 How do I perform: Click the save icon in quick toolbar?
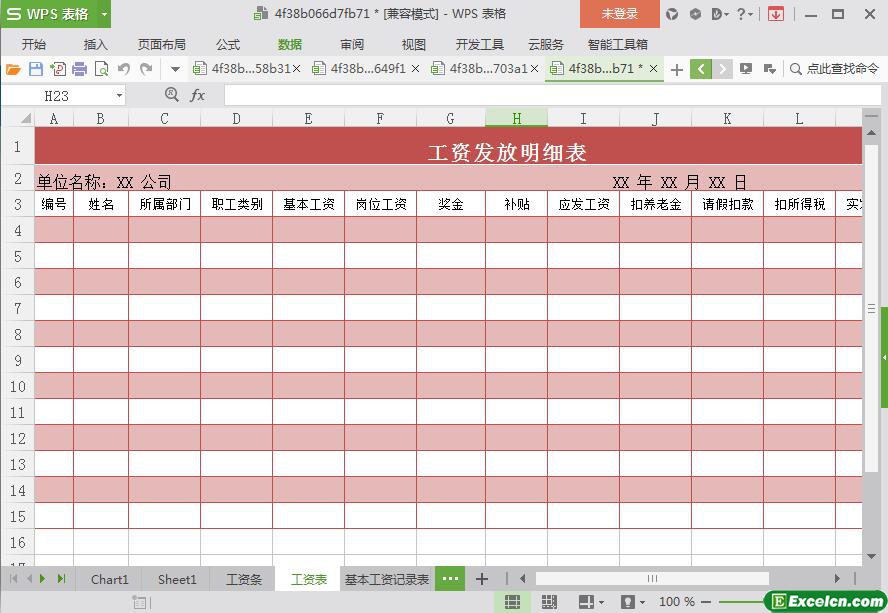(36, 69)
